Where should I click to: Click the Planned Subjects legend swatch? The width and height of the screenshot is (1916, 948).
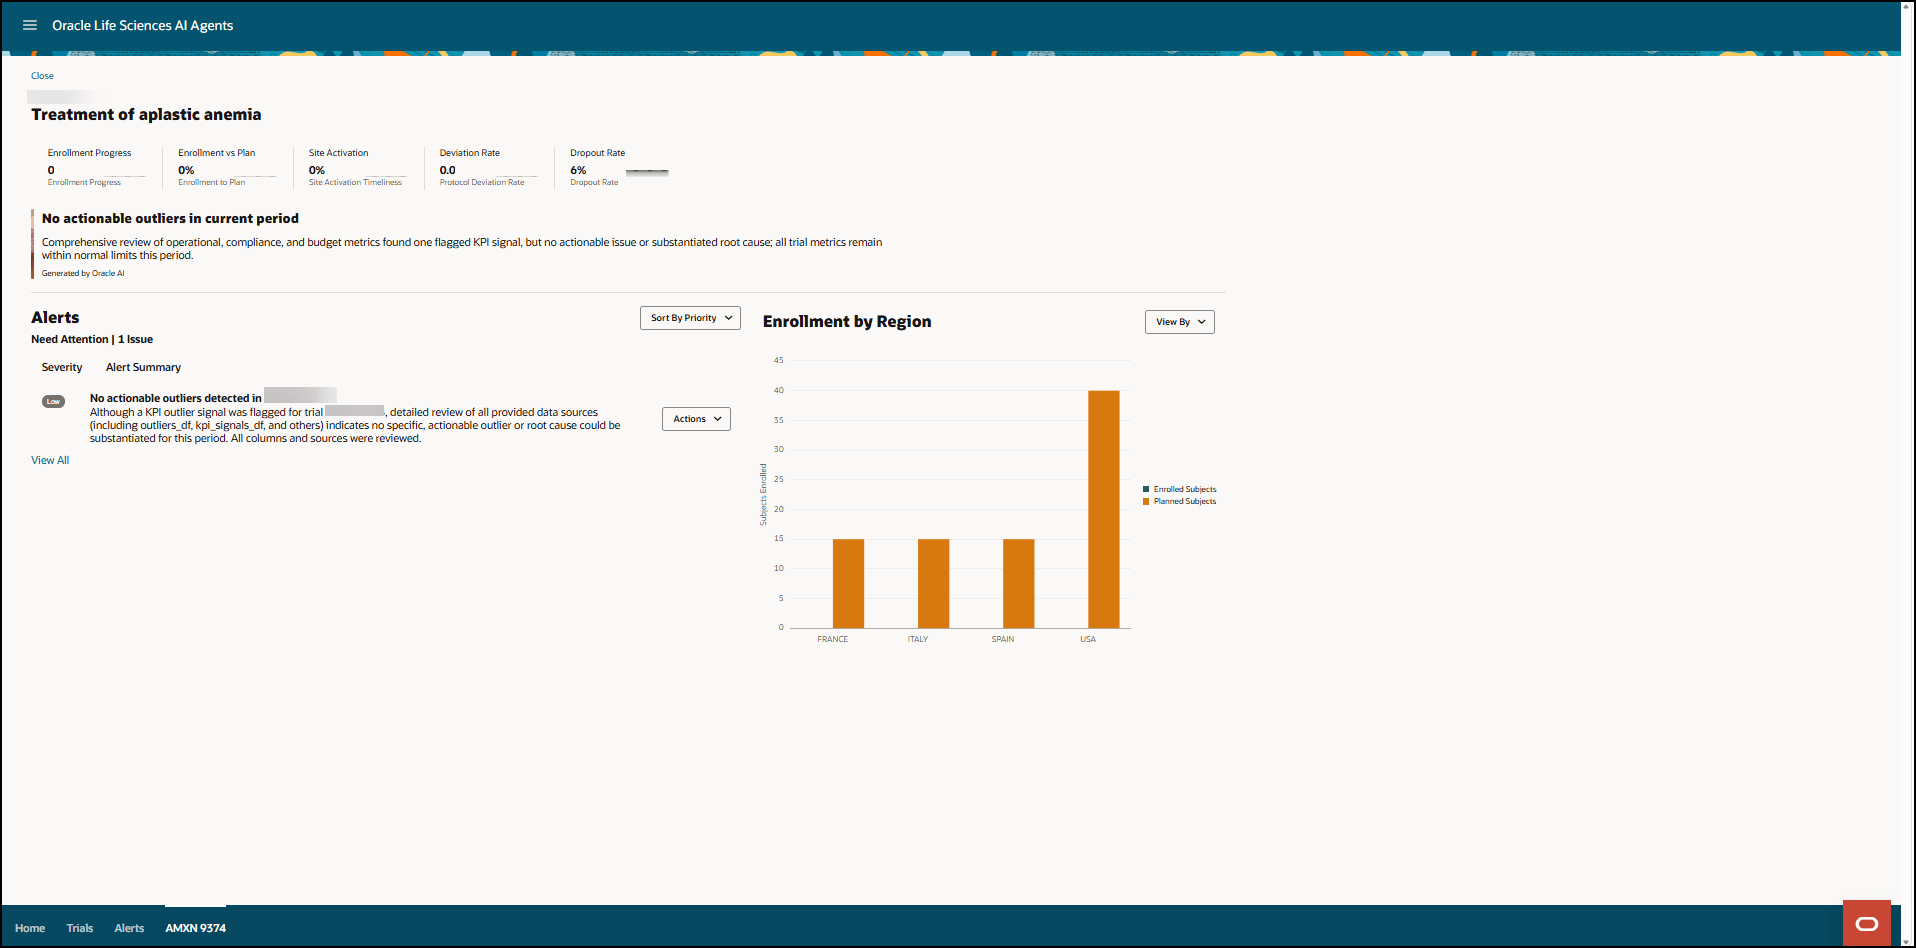click(1146, 501)
